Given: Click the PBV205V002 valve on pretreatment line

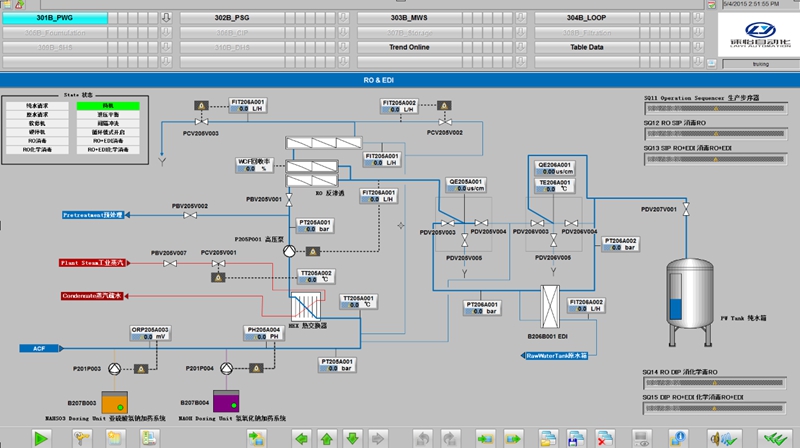Looking at the screenshot, I should [x=189, y=214].
